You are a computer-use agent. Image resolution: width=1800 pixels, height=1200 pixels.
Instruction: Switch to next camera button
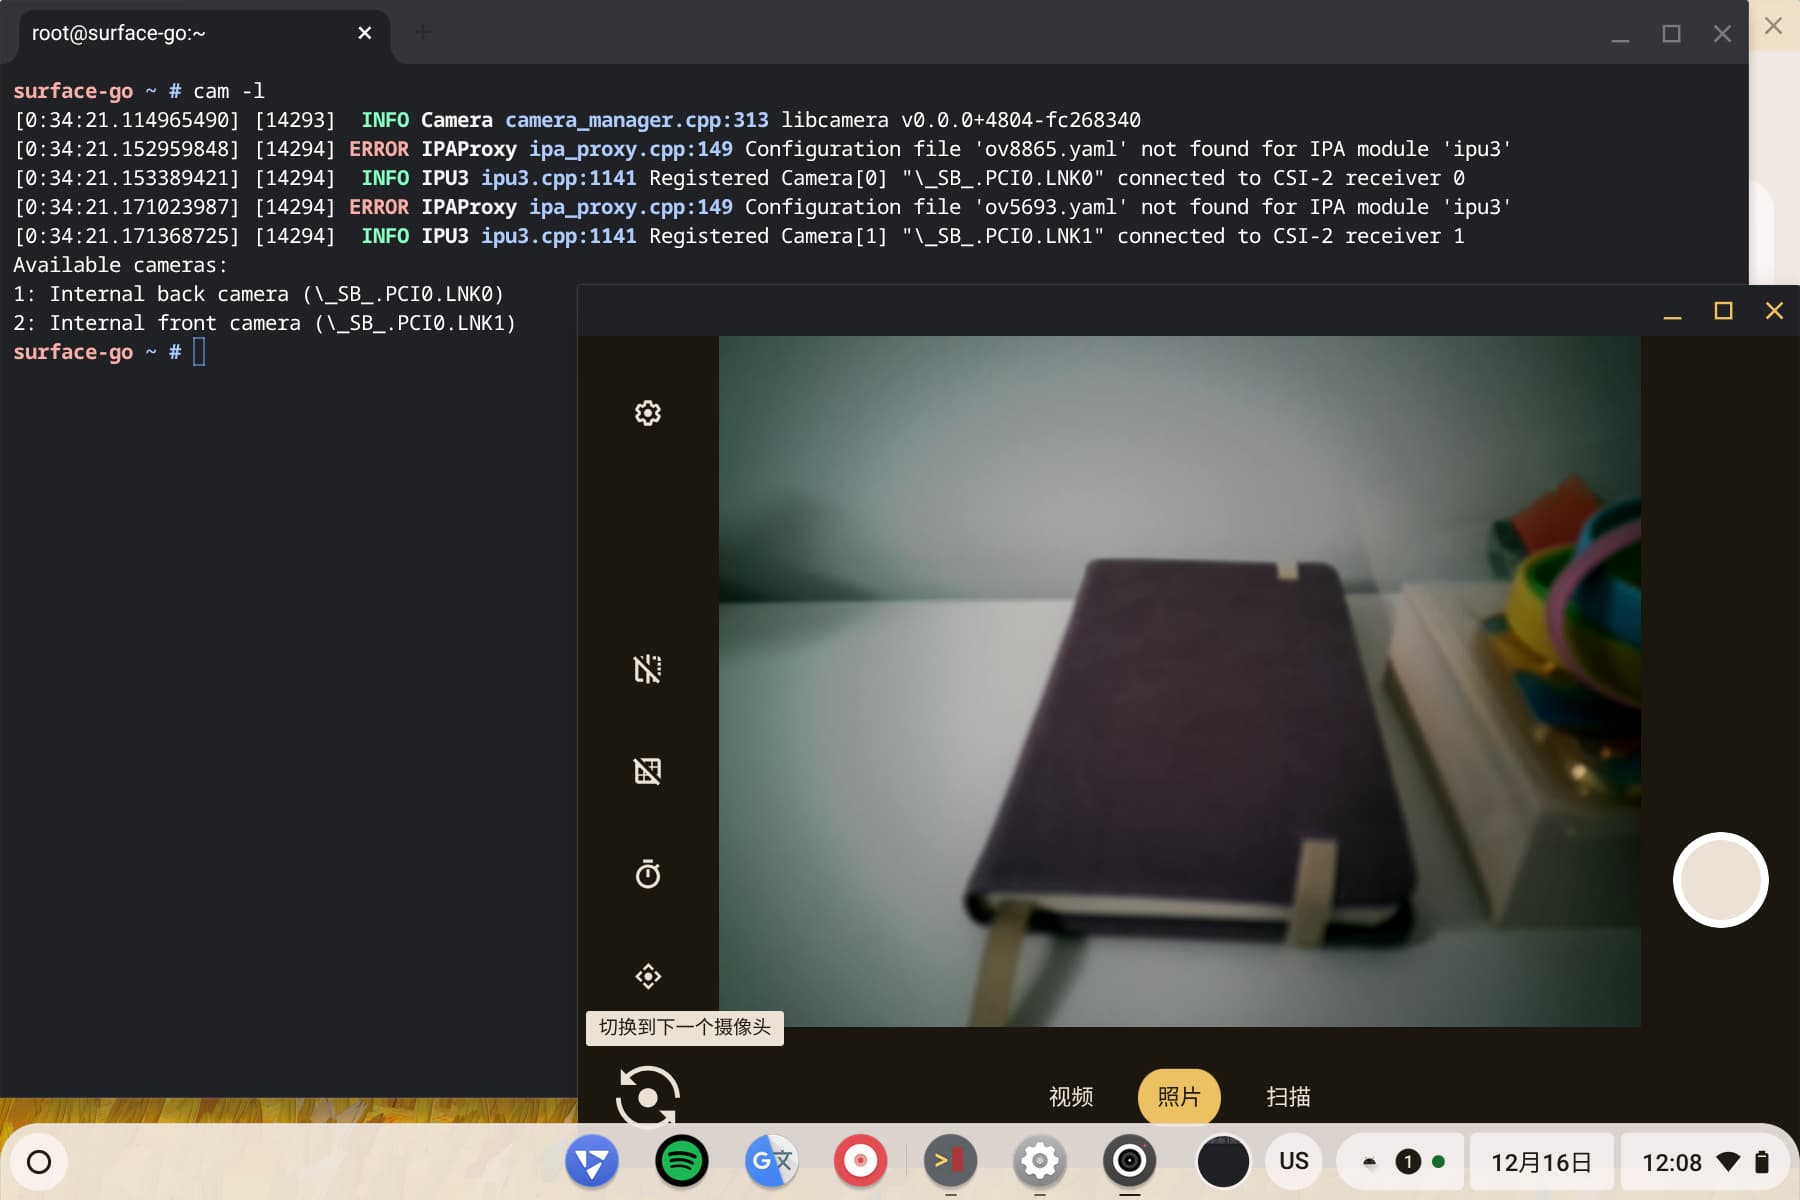point(648,1096)
